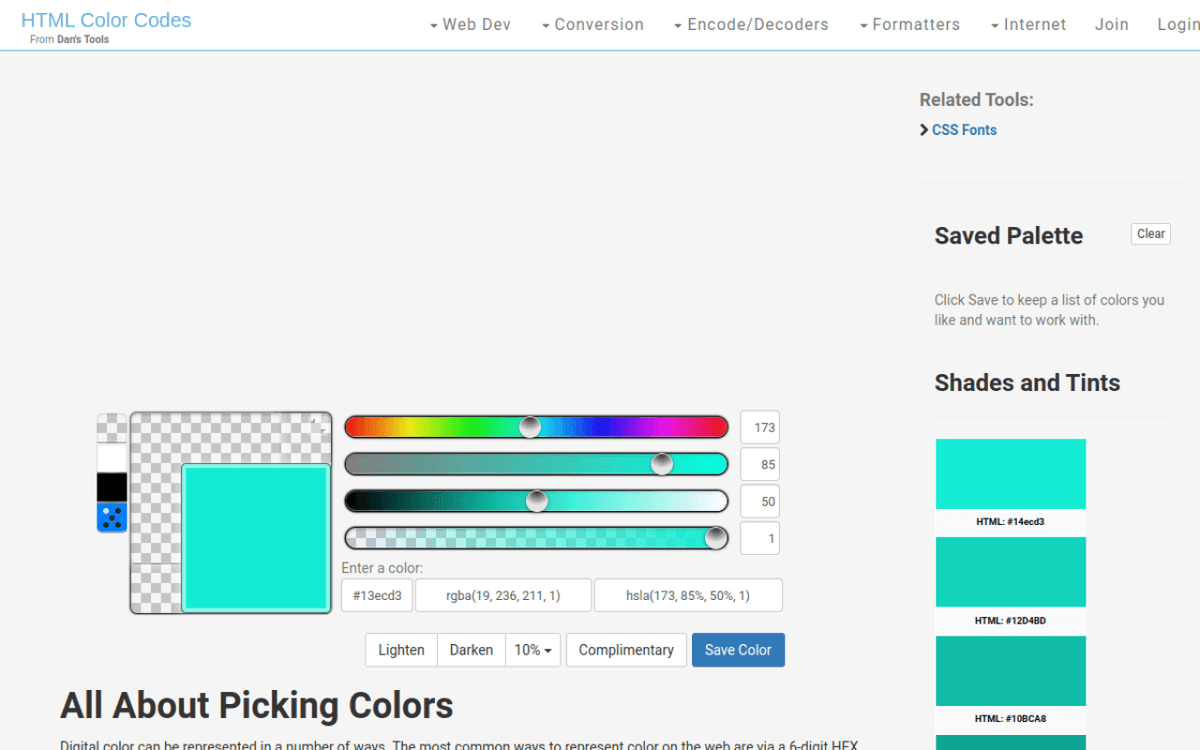Click the Join menu item
The image size is (1200, 750).
(1111, 24)
